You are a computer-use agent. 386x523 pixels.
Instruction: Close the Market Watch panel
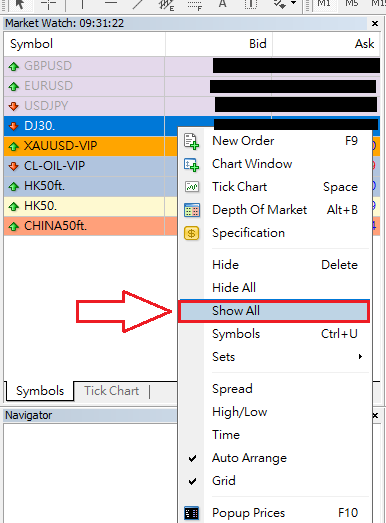375,24
